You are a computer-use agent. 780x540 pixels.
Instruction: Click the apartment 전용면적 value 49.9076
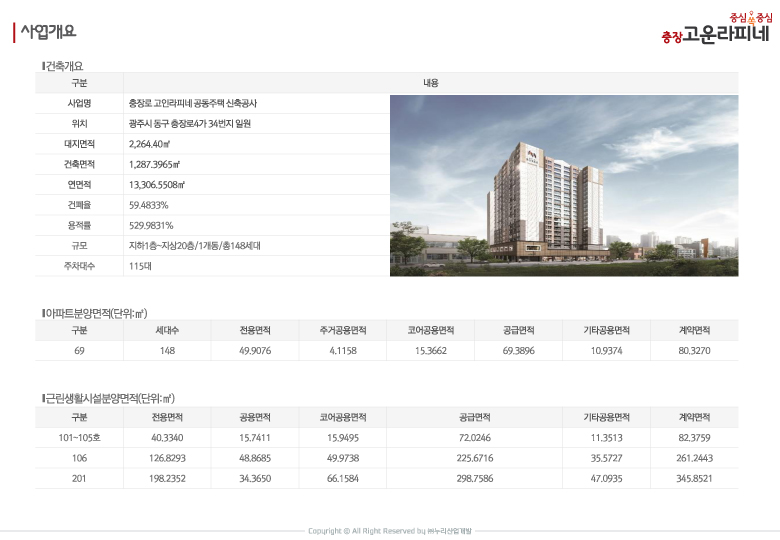point(255,351)
